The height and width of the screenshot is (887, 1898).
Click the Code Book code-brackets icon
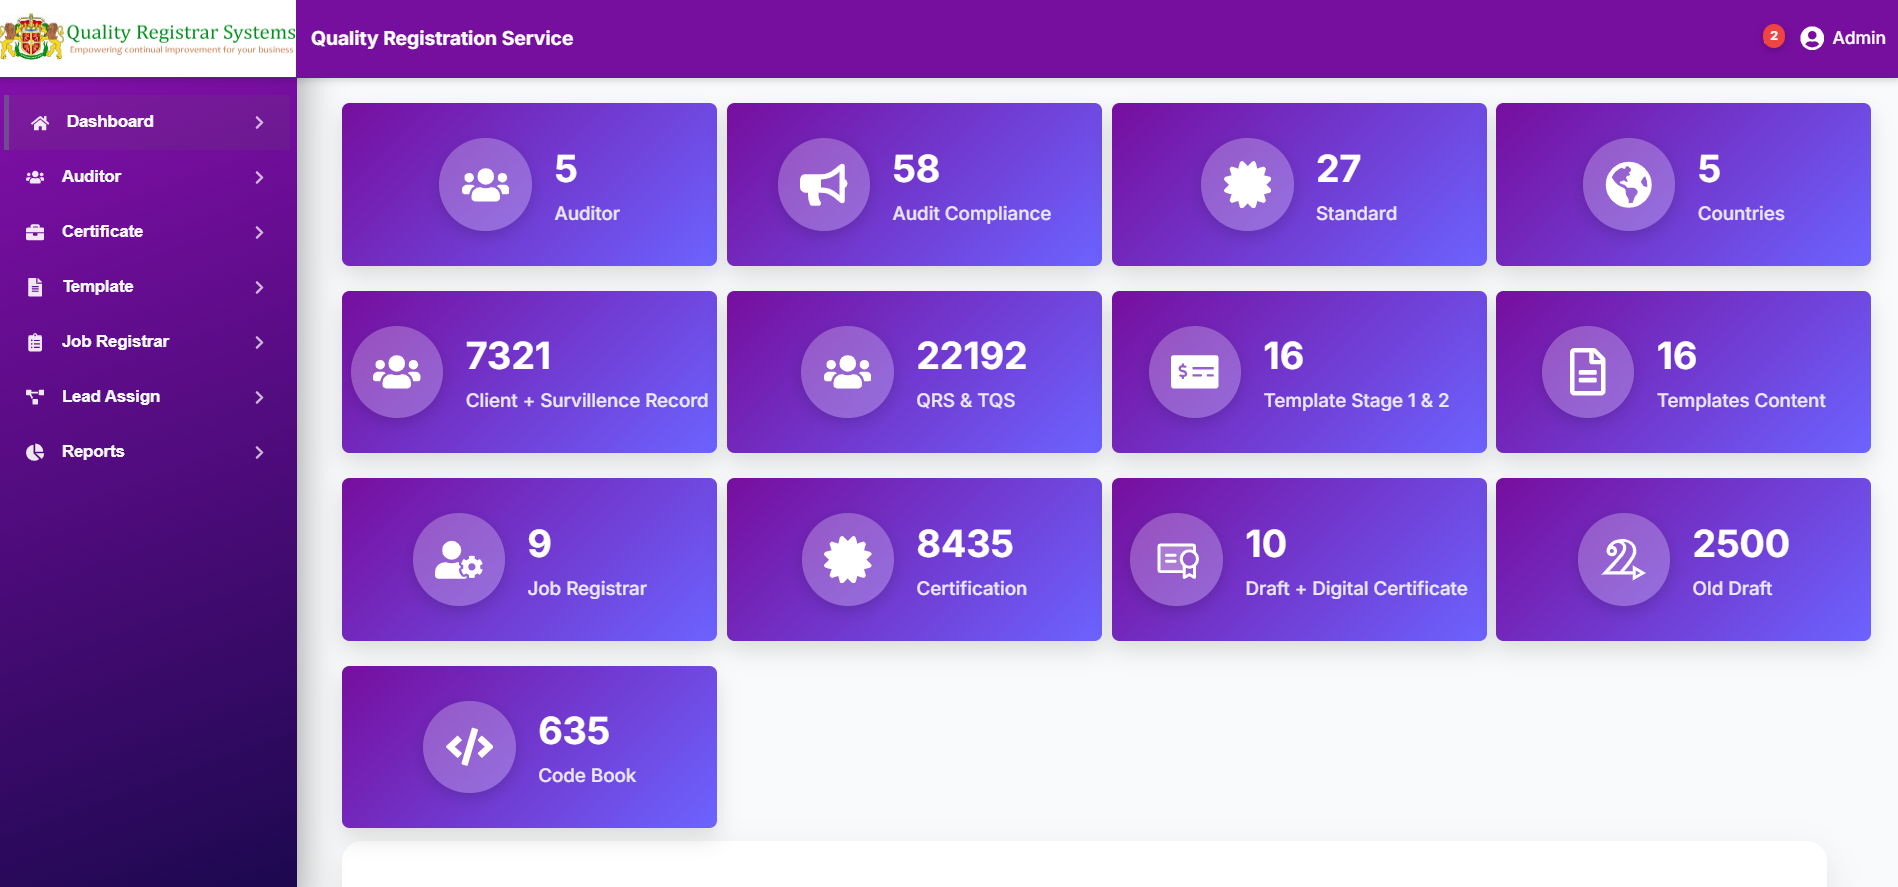click(x=469, y=747)
